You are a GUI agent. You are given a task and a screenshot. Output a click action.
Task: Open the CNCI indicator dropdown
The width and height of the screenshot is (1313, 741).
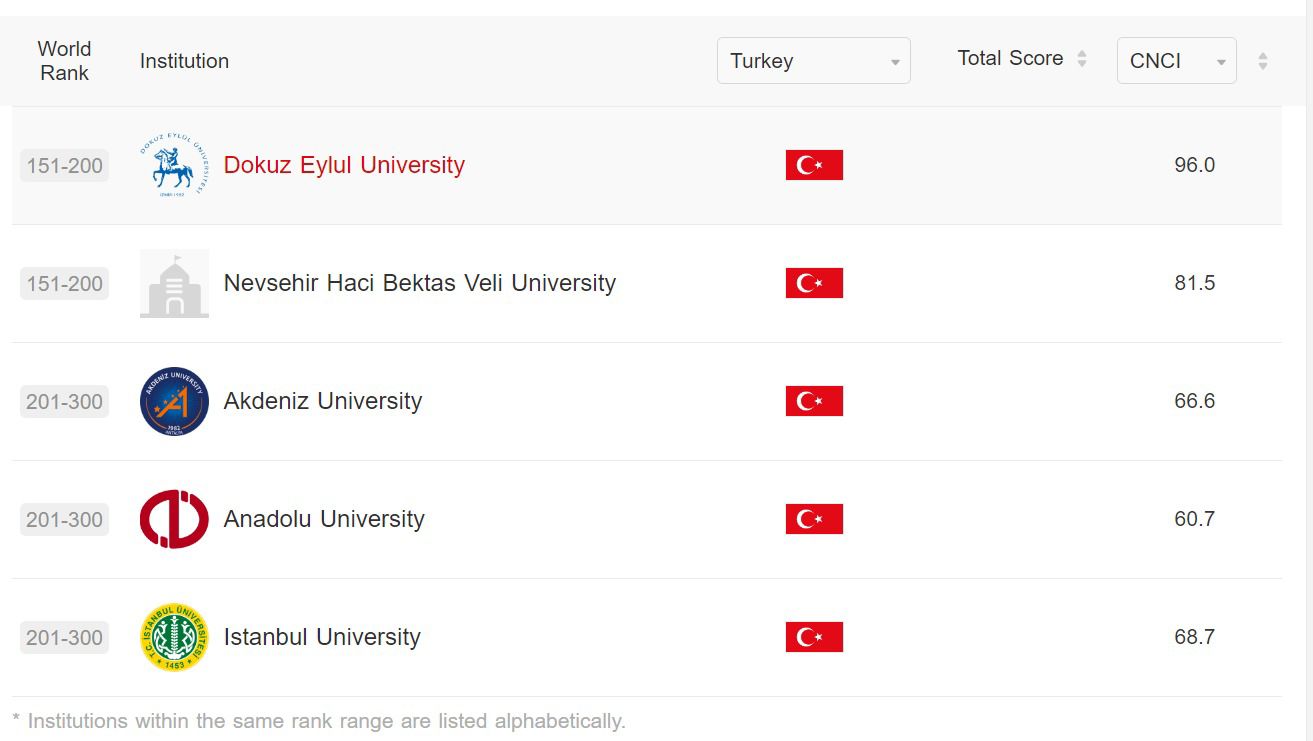pyautogui.click(x=1176, y=61)
